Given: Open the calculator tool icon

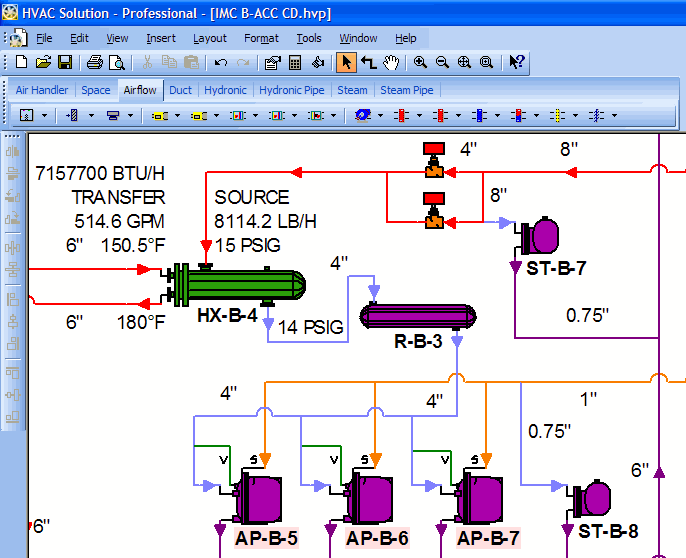Looking at the screenshot, I should pos(295,62).
